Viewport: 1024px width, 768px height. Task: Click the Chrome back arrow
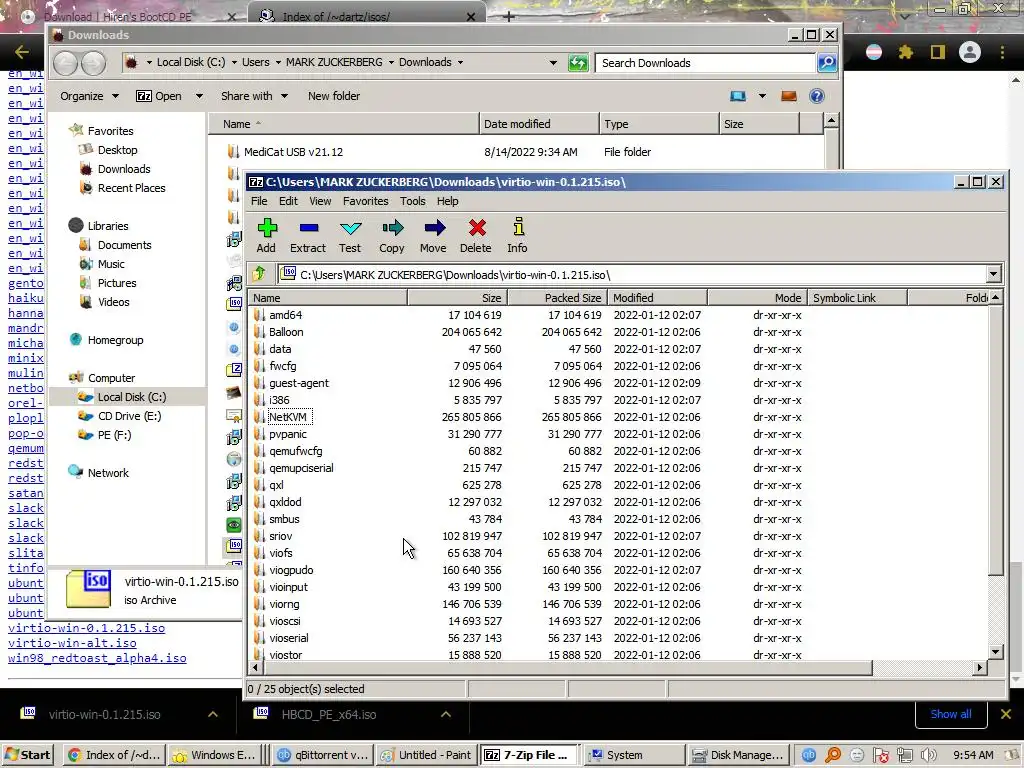pos(22,52)
